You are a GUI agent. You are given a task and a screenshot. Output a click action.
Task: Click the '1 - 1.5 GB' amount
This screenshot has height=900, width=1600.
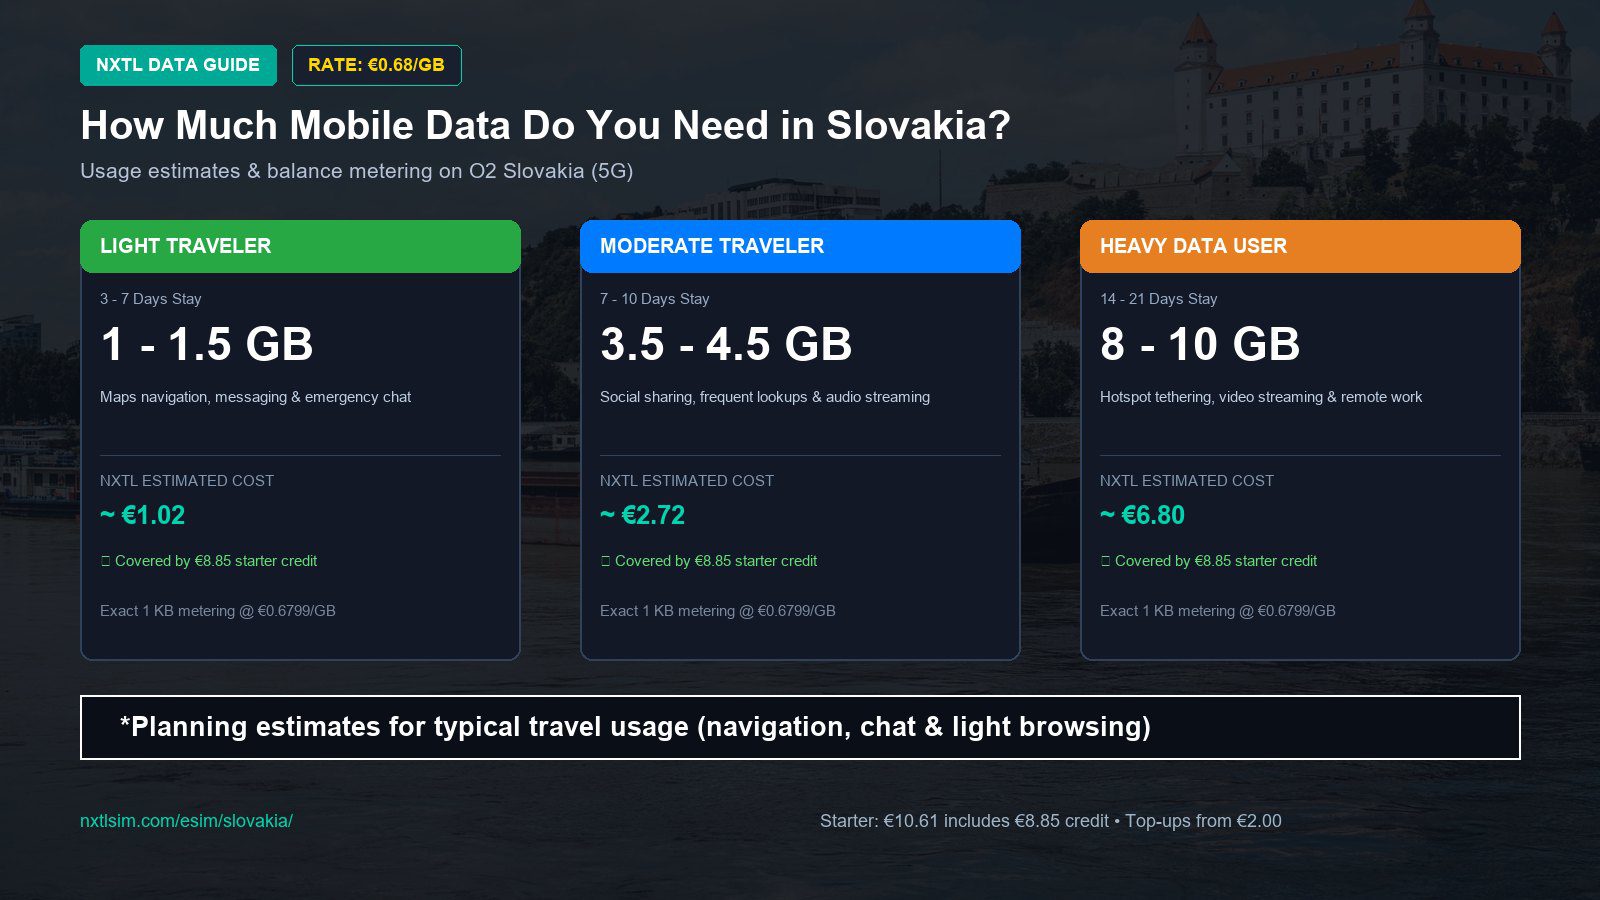point(206,344)
